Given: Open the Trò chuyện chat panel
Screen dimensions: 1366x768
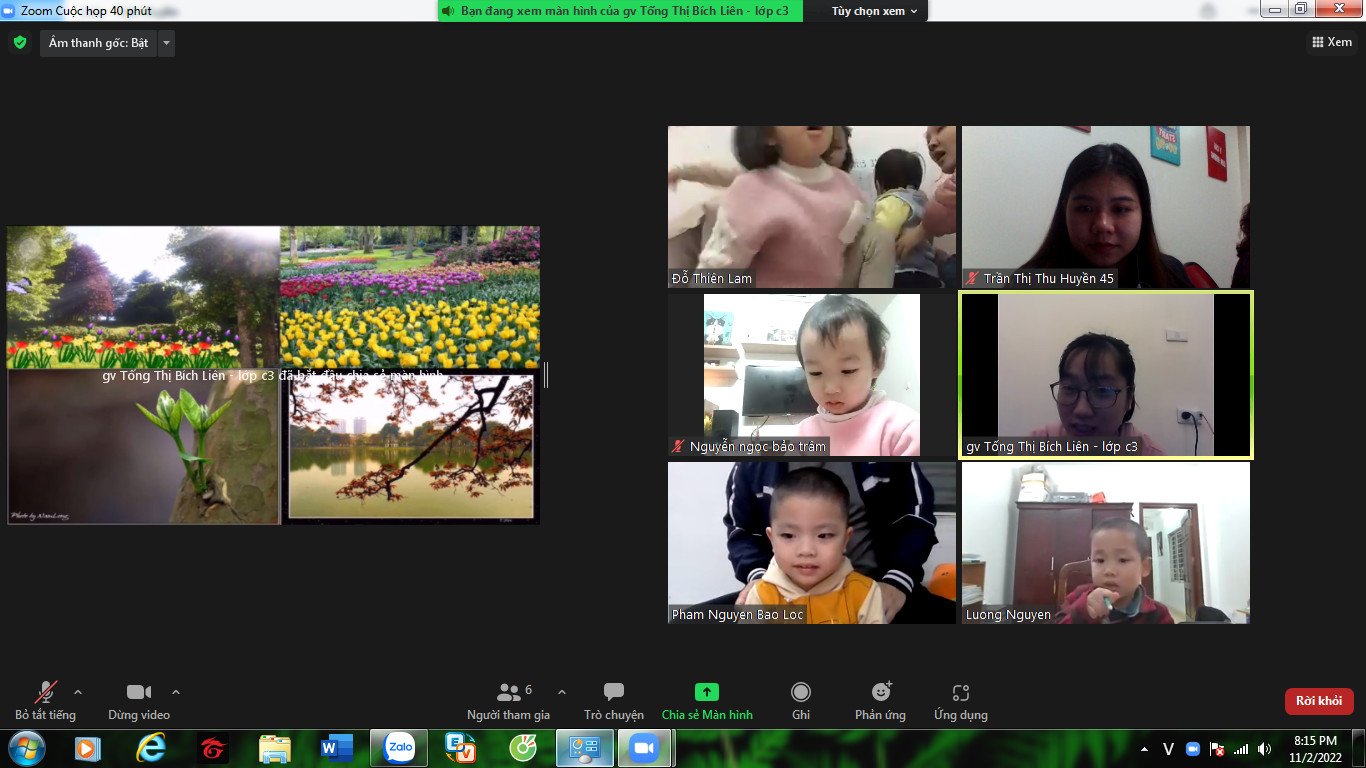Looking at the screenshot, I should (614, 700).
